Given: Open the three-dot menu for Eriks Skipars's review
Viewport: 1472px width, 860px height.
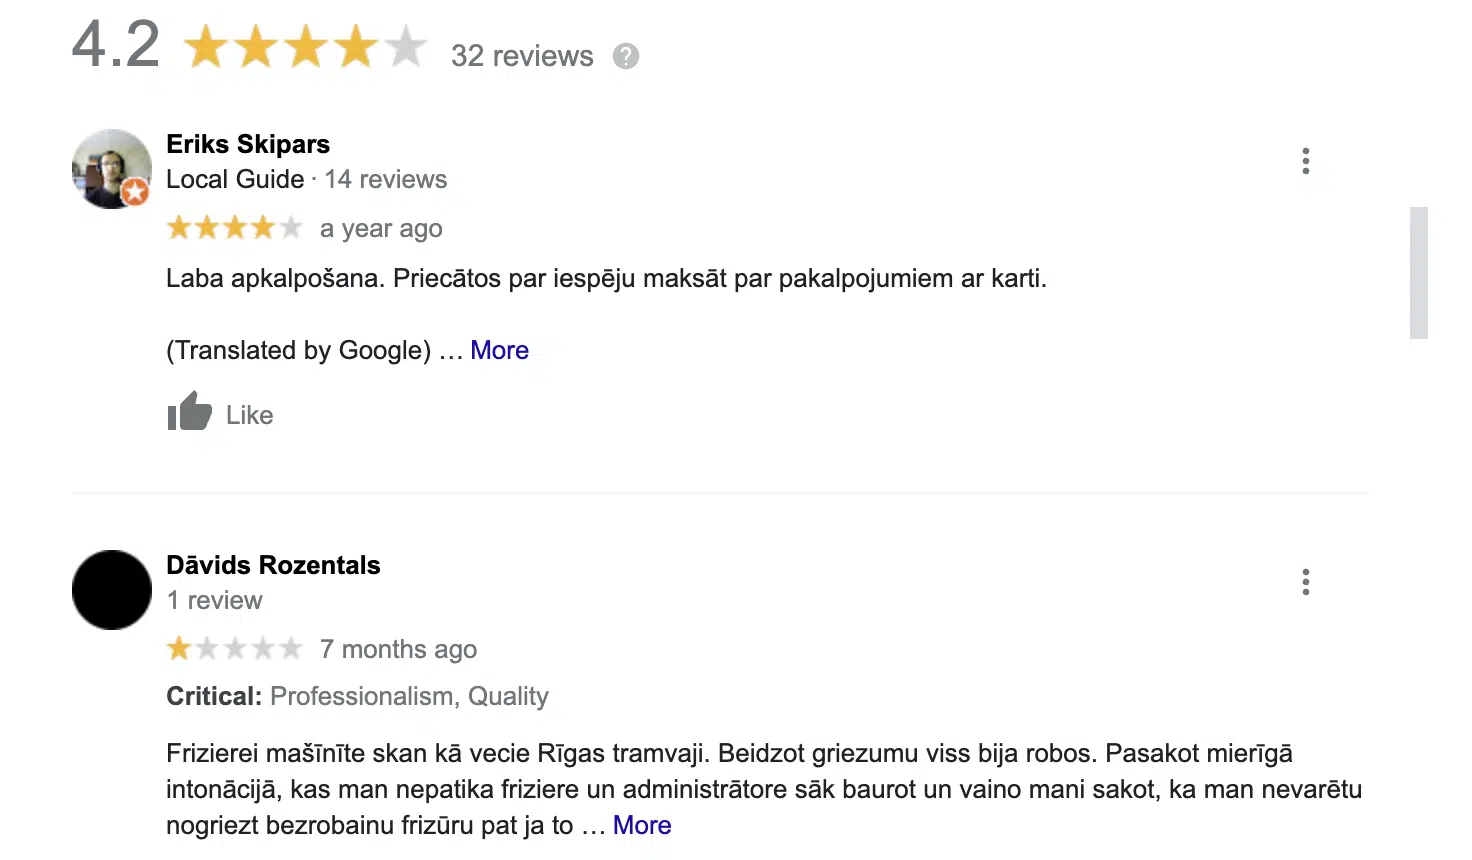Looking at the screenshot, I should (1306, 161).
